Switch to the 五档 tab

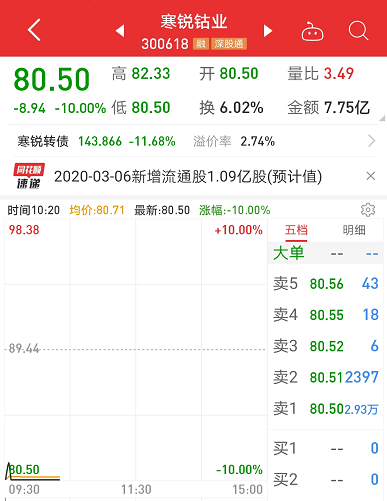(x=296, y=230)
